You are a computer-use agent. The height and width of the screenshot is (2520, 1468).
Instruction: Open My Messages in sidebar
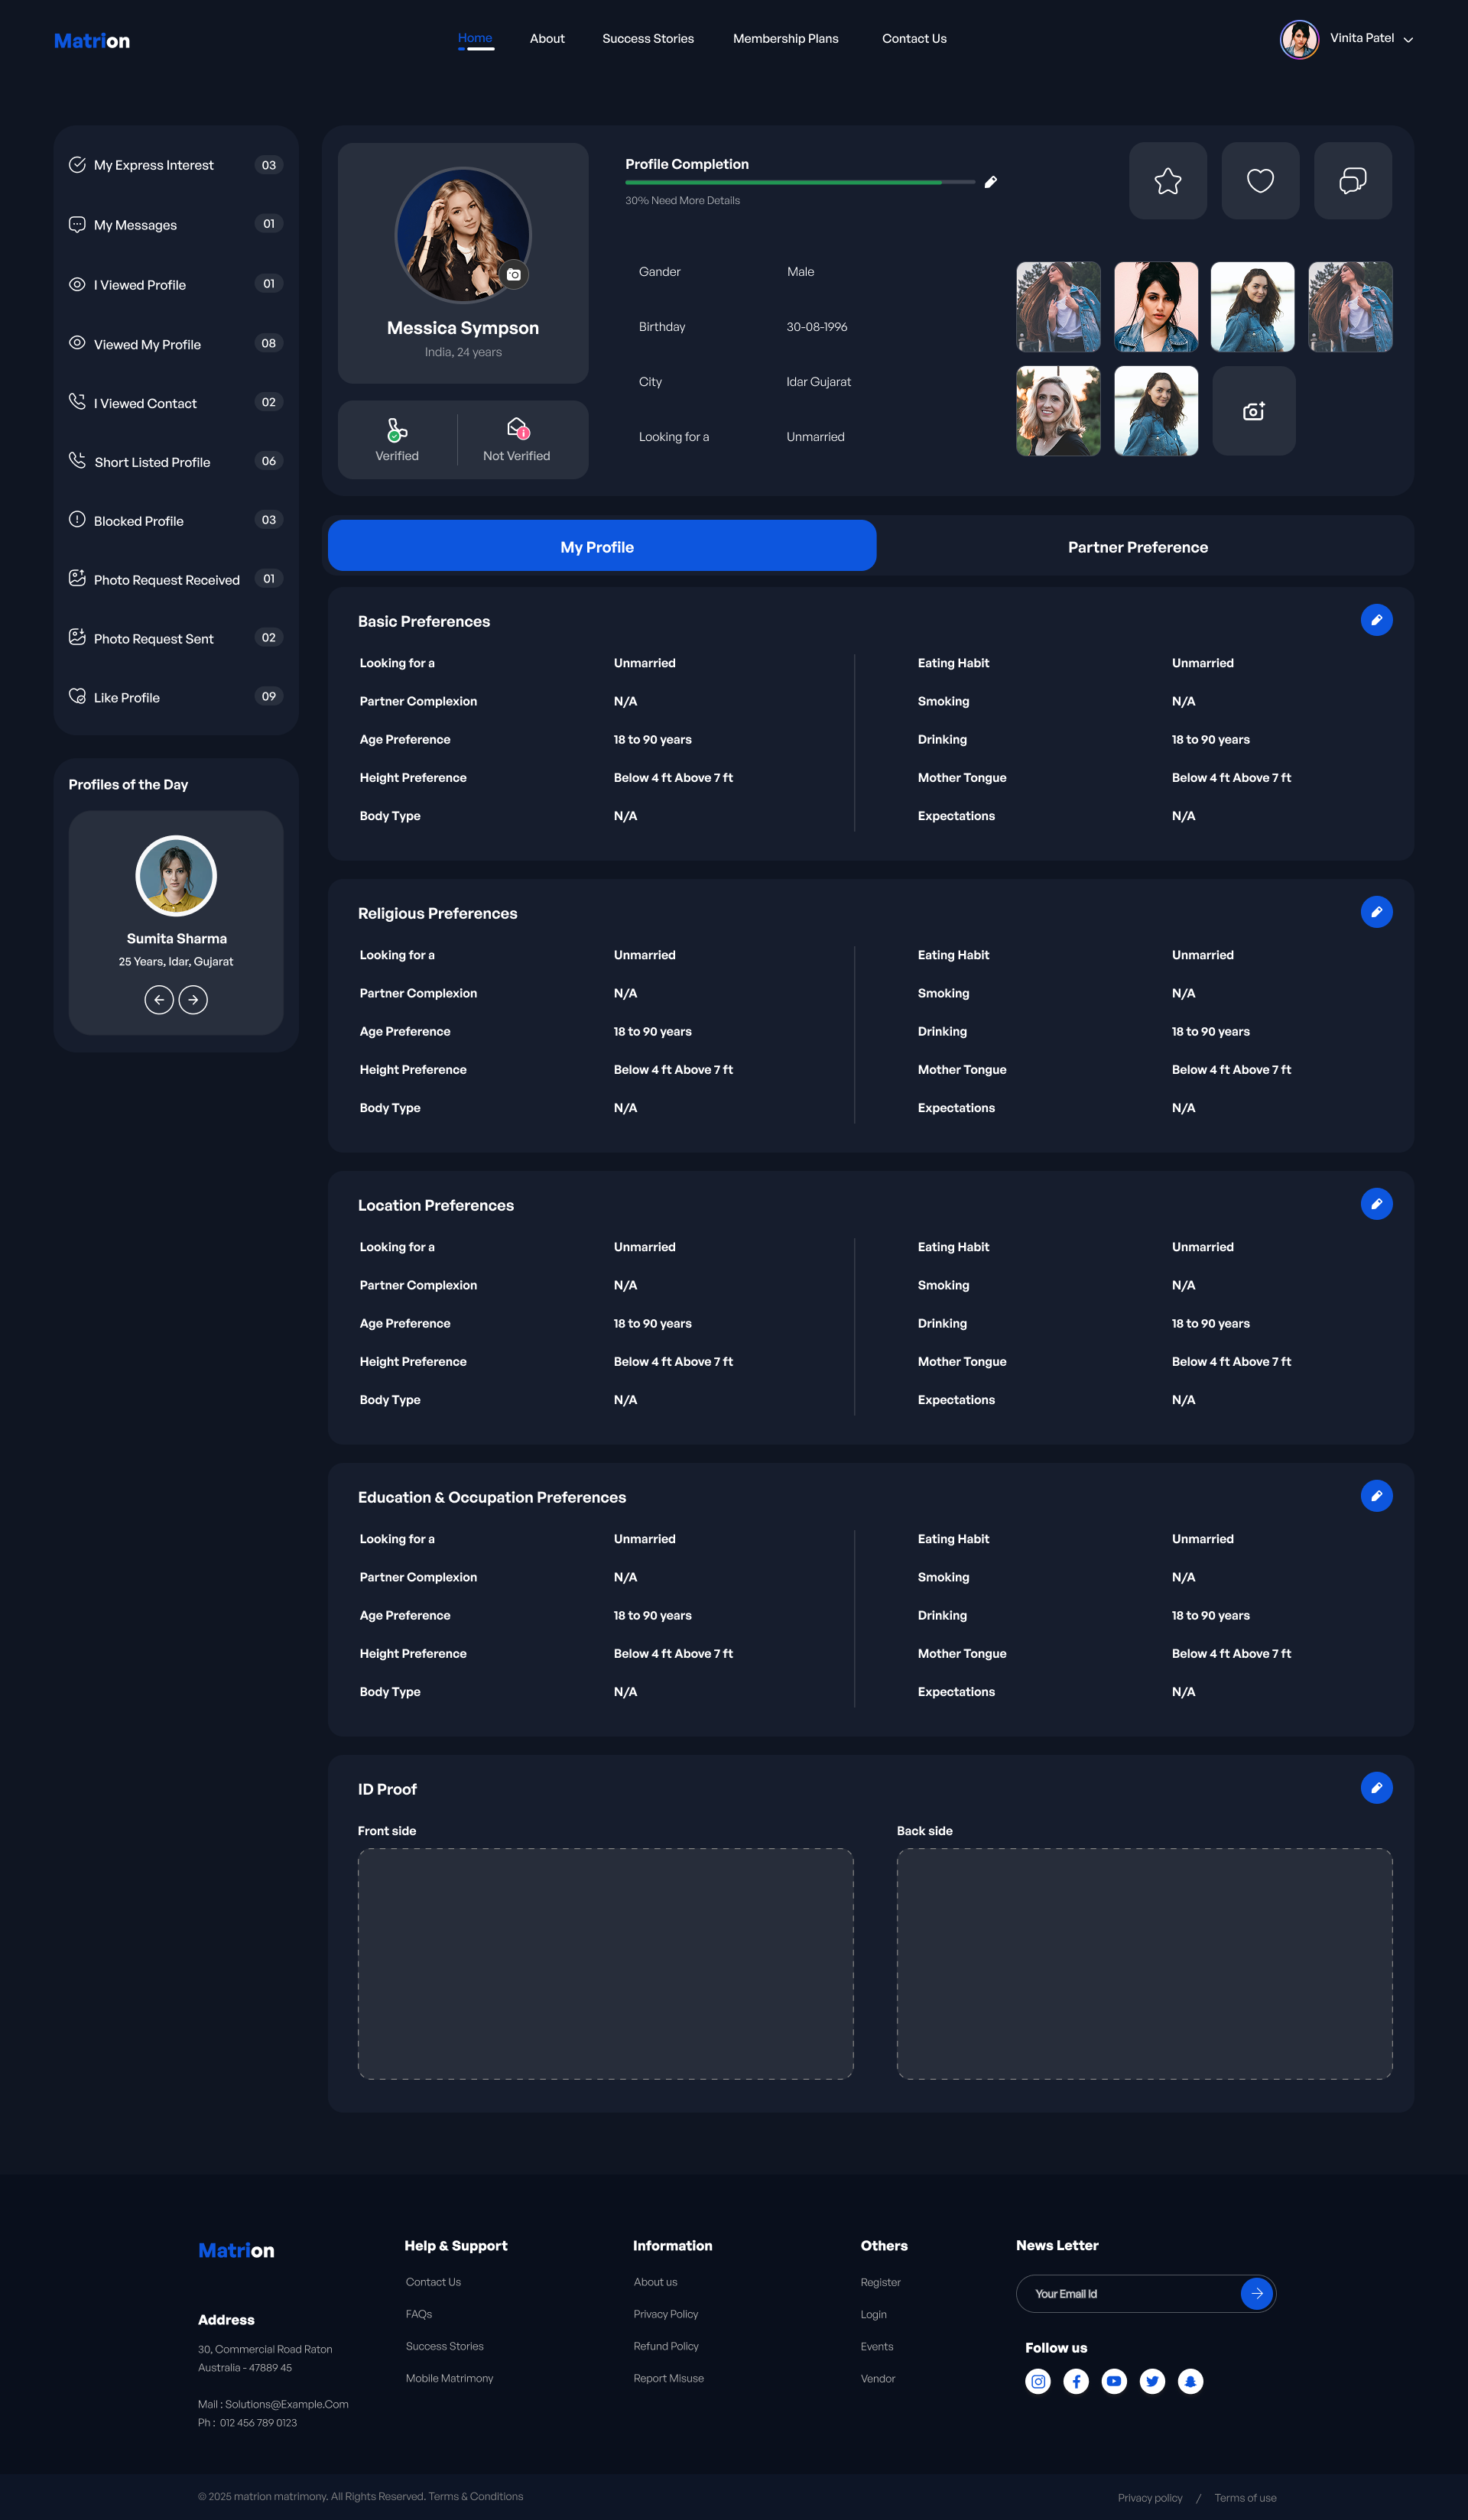[176, 225]
